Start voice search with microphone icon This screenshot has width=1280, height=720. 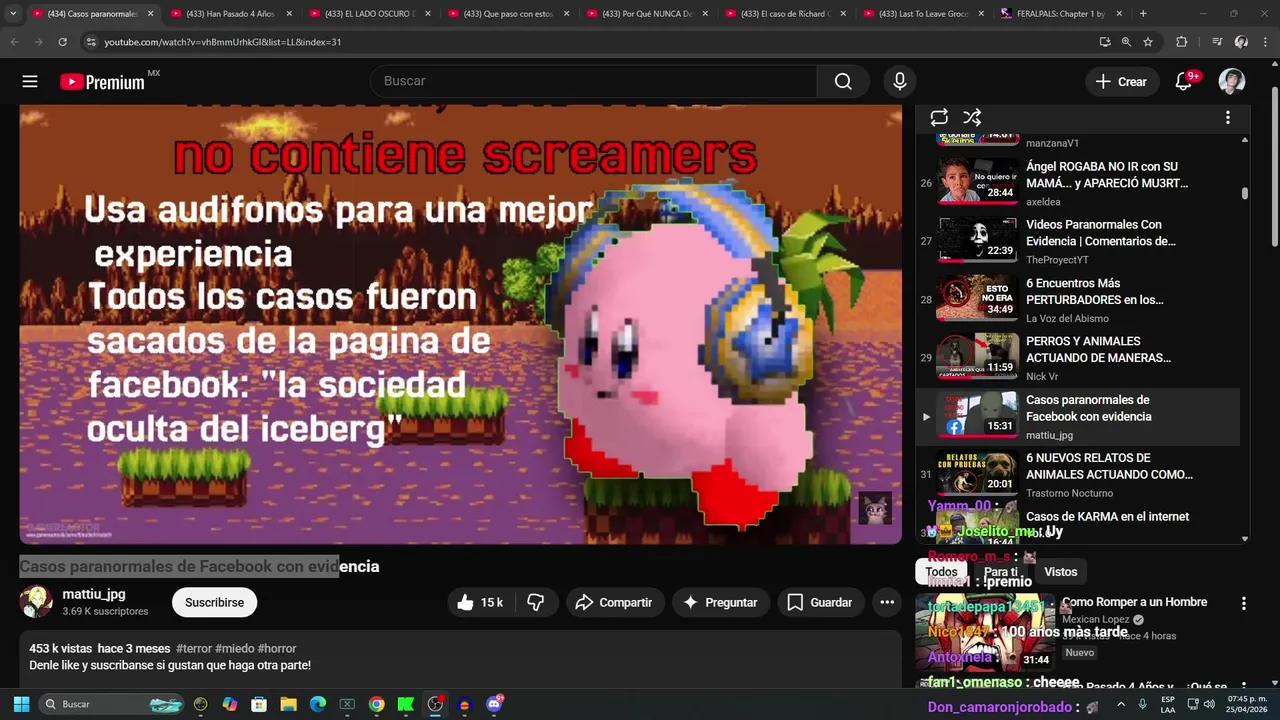(900, 82)
